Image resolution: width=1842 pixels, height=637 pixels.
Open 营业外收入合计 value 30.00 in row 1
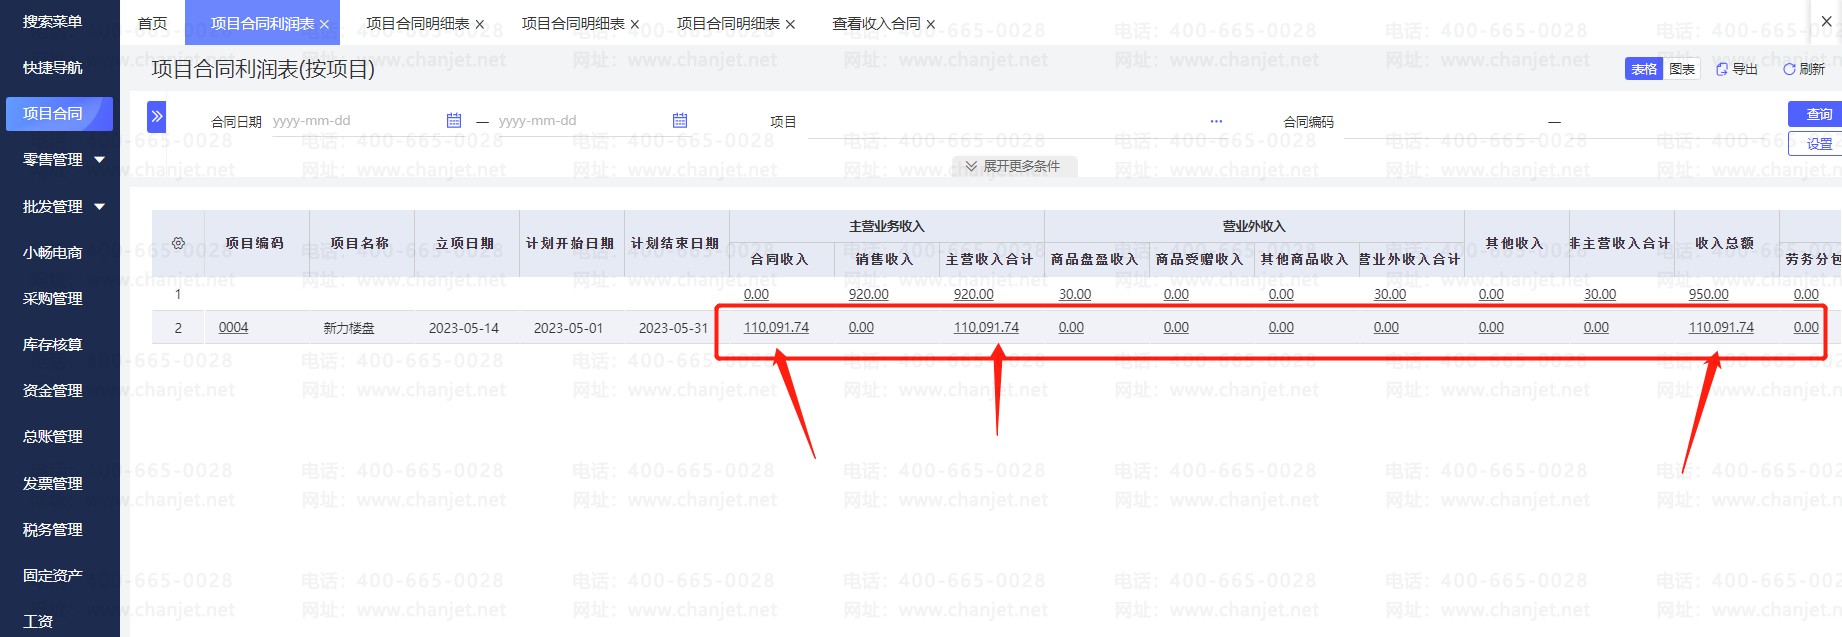pos(1390,294)
